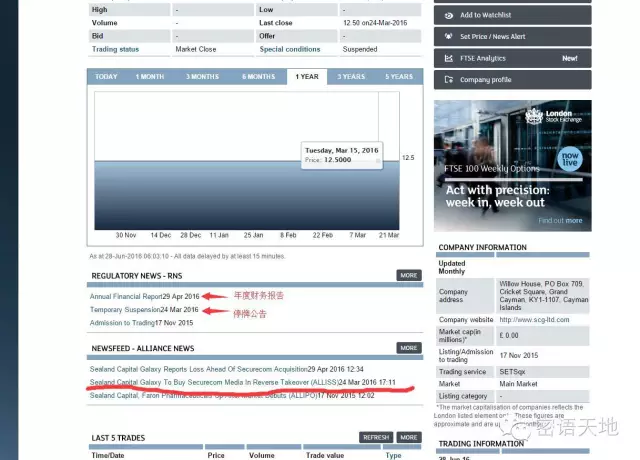The height and width of the screenshot is (460, 640).
Task: Switch chart to 3 MONTHS tab
Action: coord(202,77)
